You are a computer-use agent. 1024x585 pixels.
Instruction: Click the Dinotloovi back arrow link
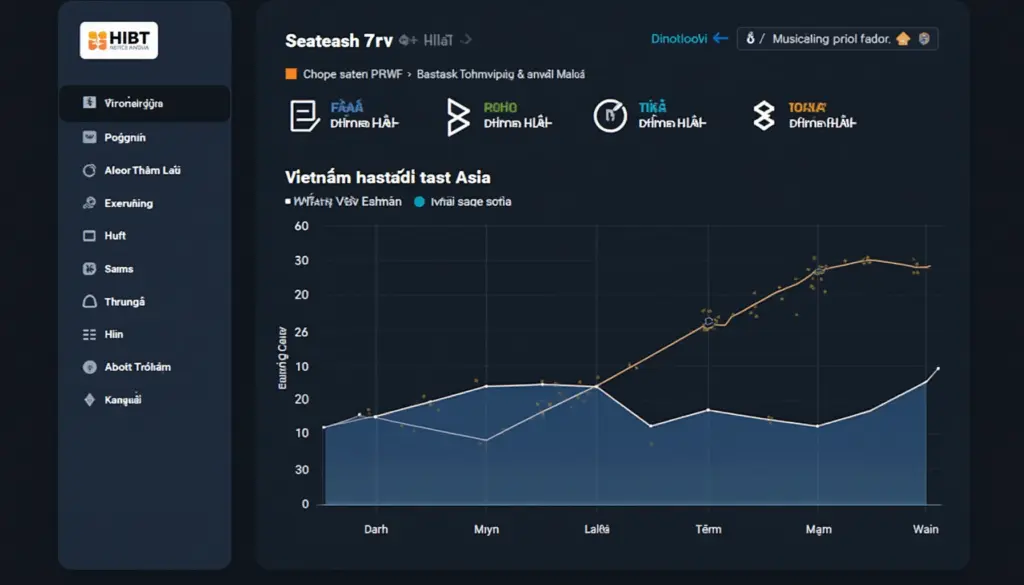click(689, 39)
